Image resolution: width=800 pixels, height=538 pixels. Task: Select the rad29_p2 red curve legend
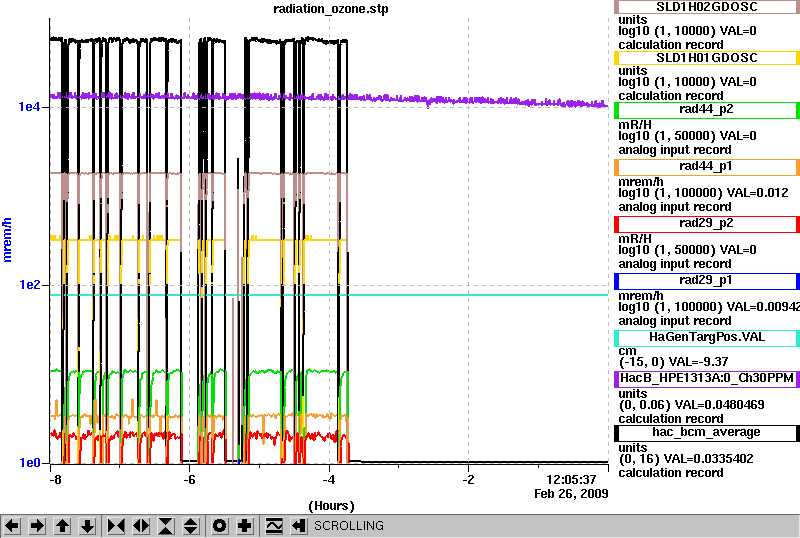pyautogui.click(x=707, y=224)
